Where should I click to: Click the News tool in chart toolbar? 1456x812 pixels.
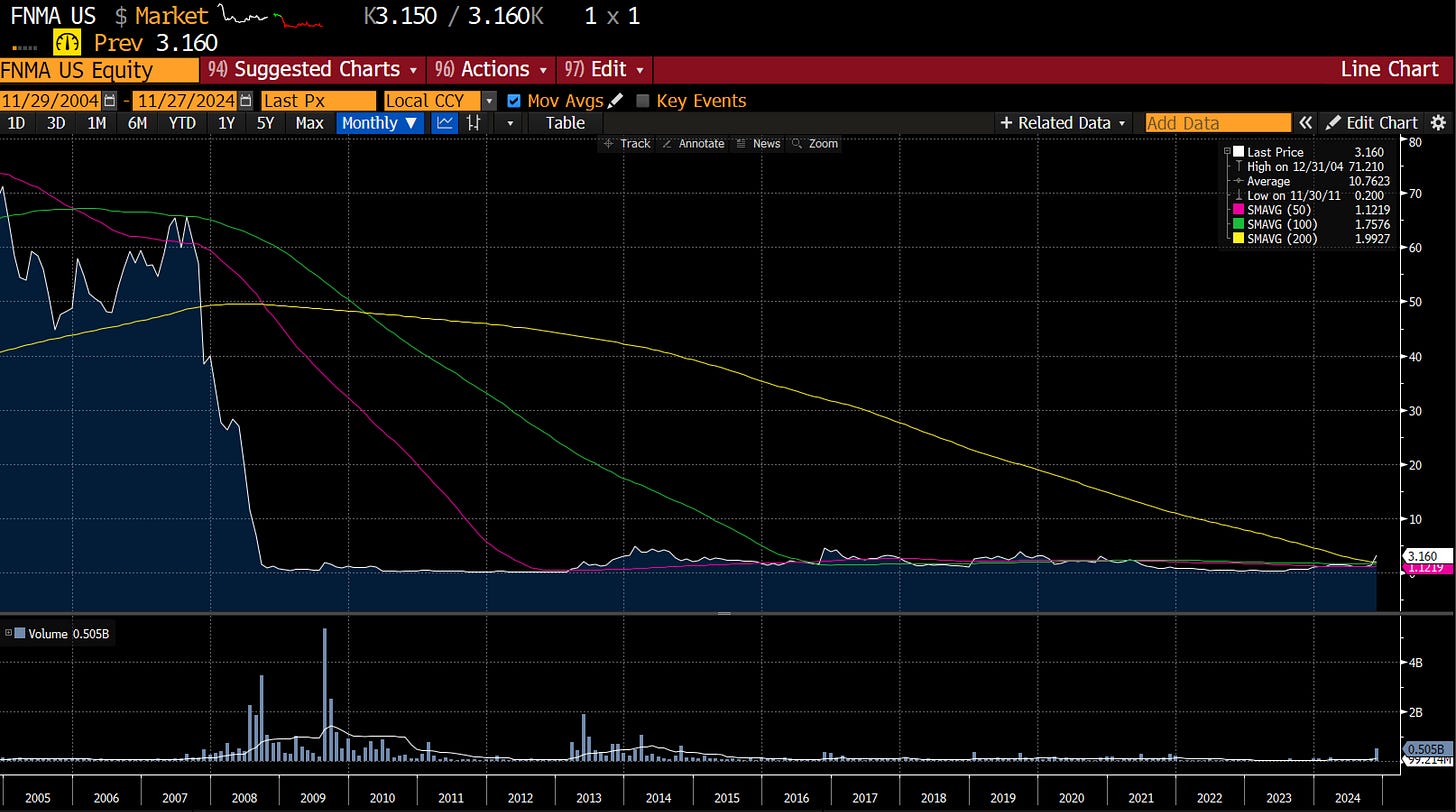[758, 144]
